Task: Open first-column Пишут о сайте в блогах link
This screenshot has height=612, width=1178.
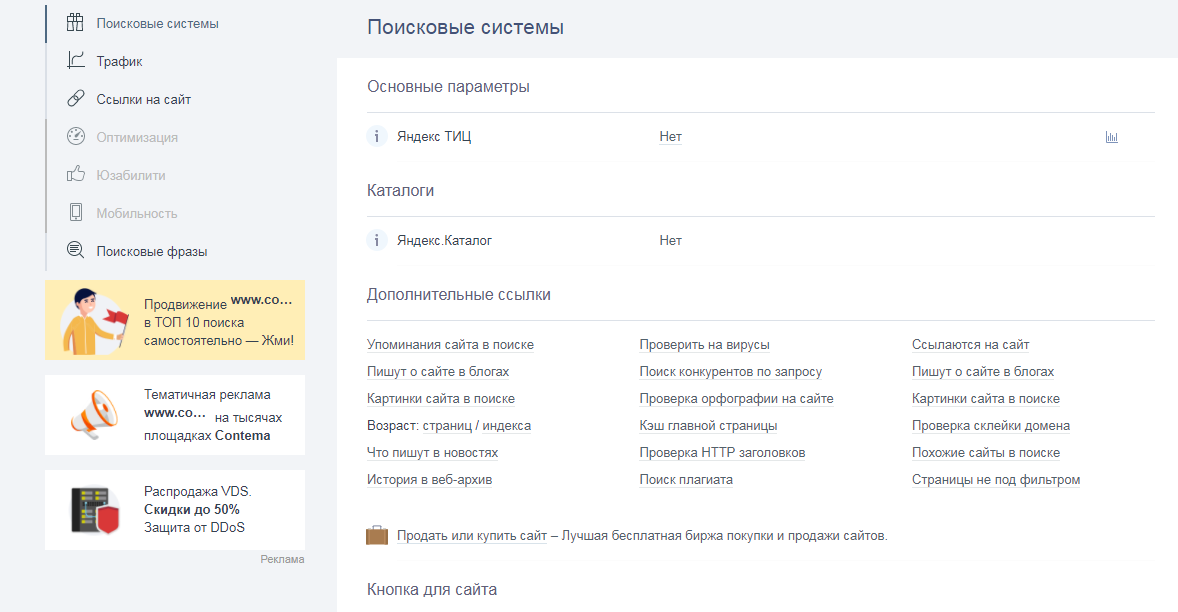Action: pos(438,372)
